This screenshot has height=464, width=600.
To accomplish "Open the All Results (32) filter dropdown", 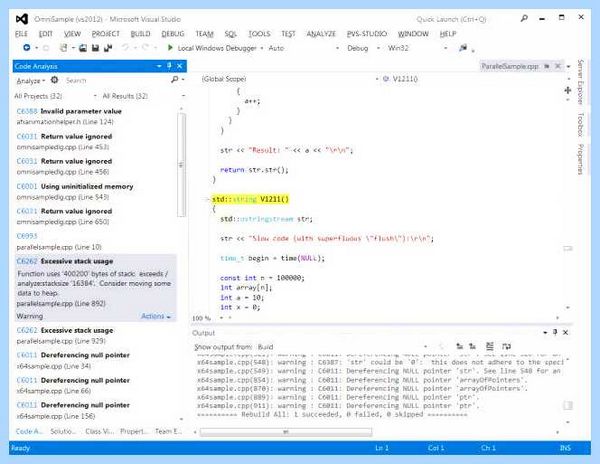I will tap(144, 96).
